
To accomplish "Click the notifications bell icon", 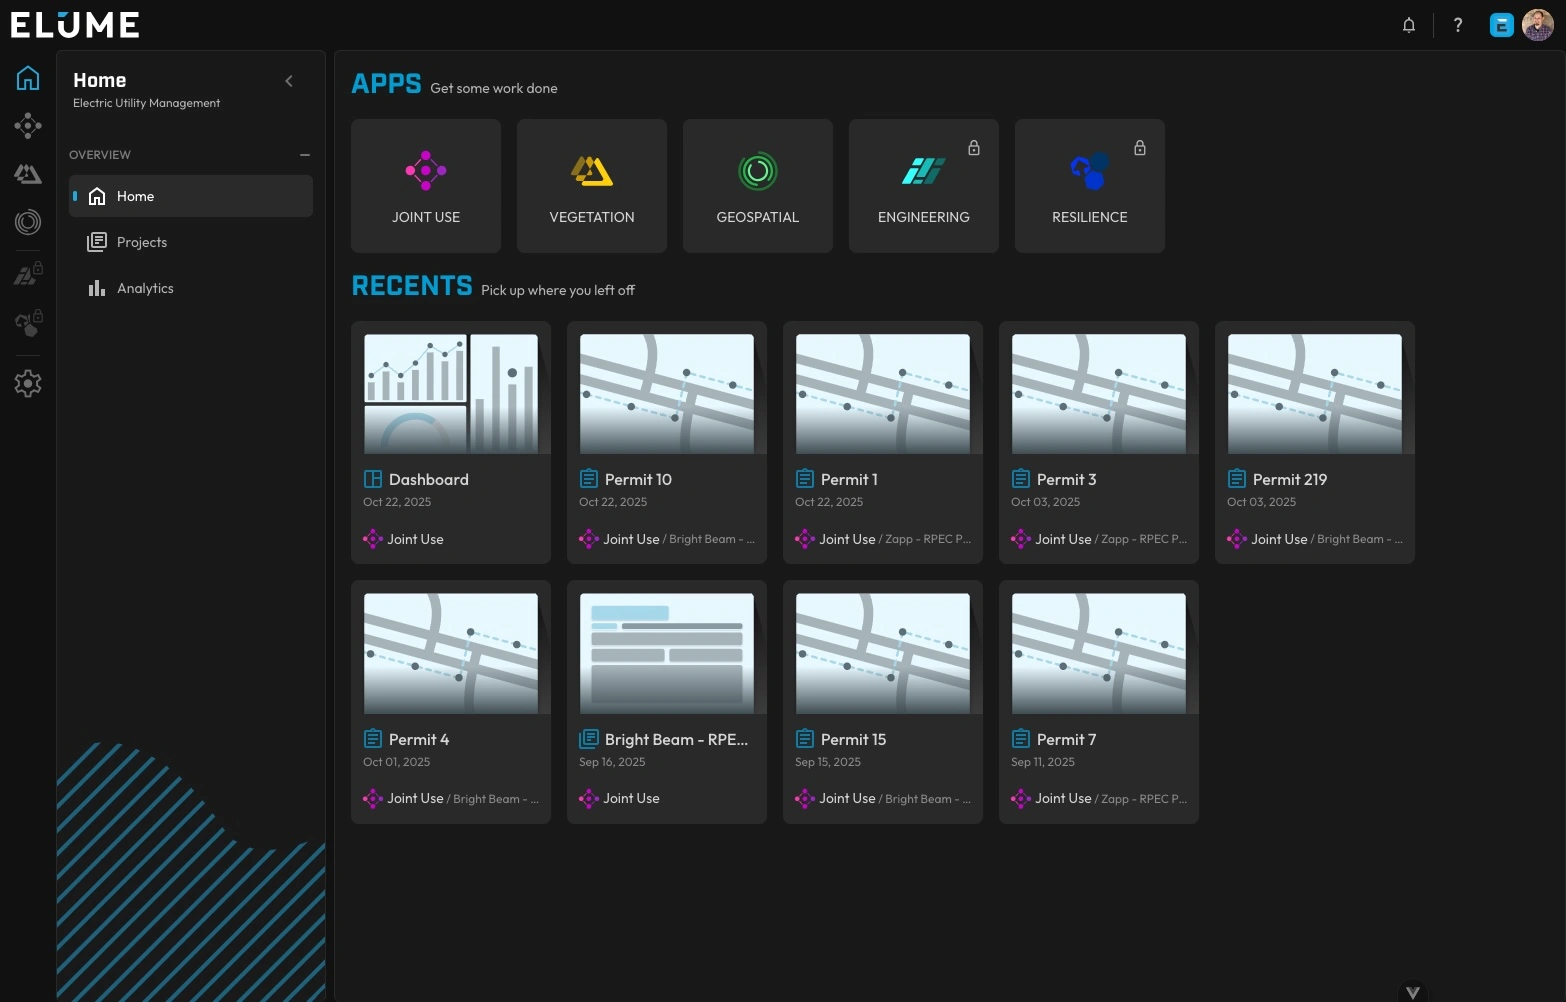I will pos(1408,25).
